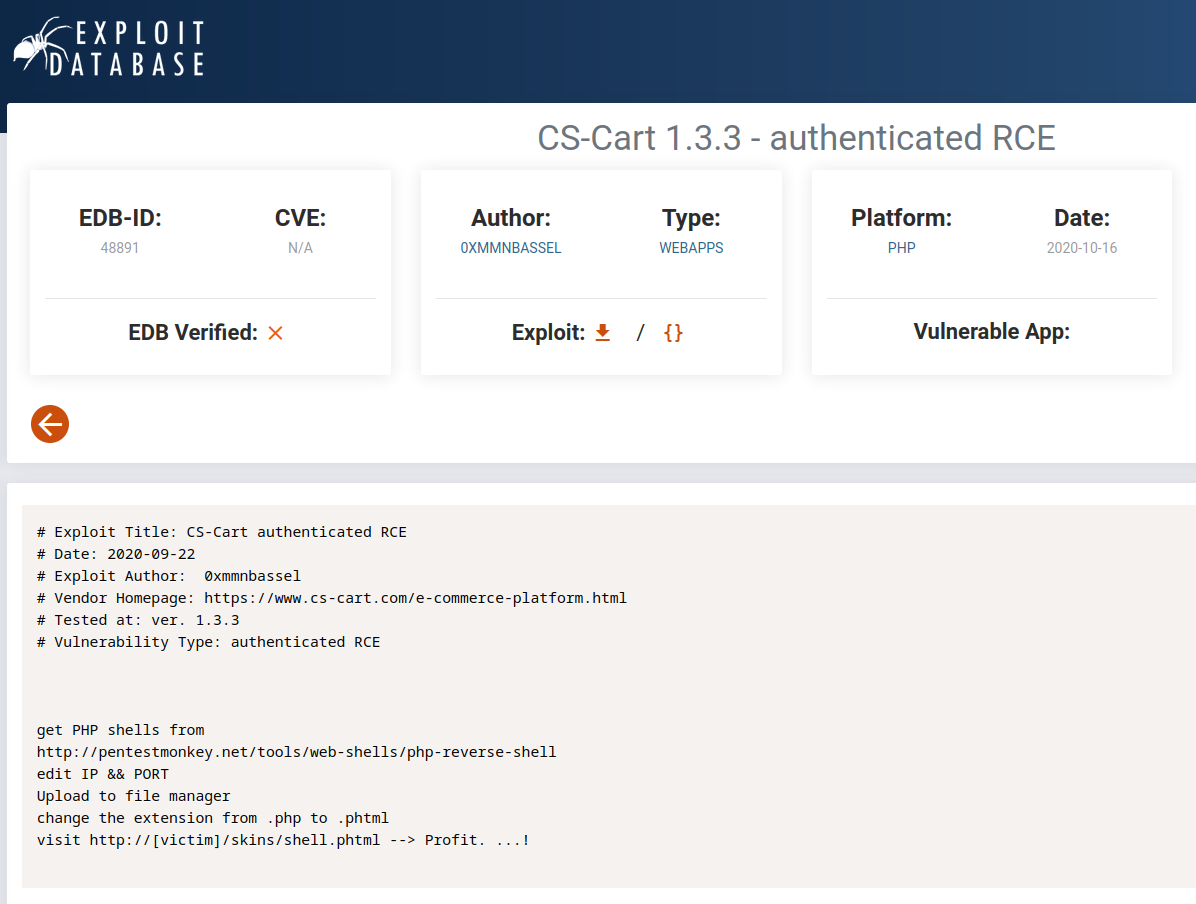Screen dimensions: 1196x904
Task: Open the WEBAPPS type link
Action: [x=691, y=248]
